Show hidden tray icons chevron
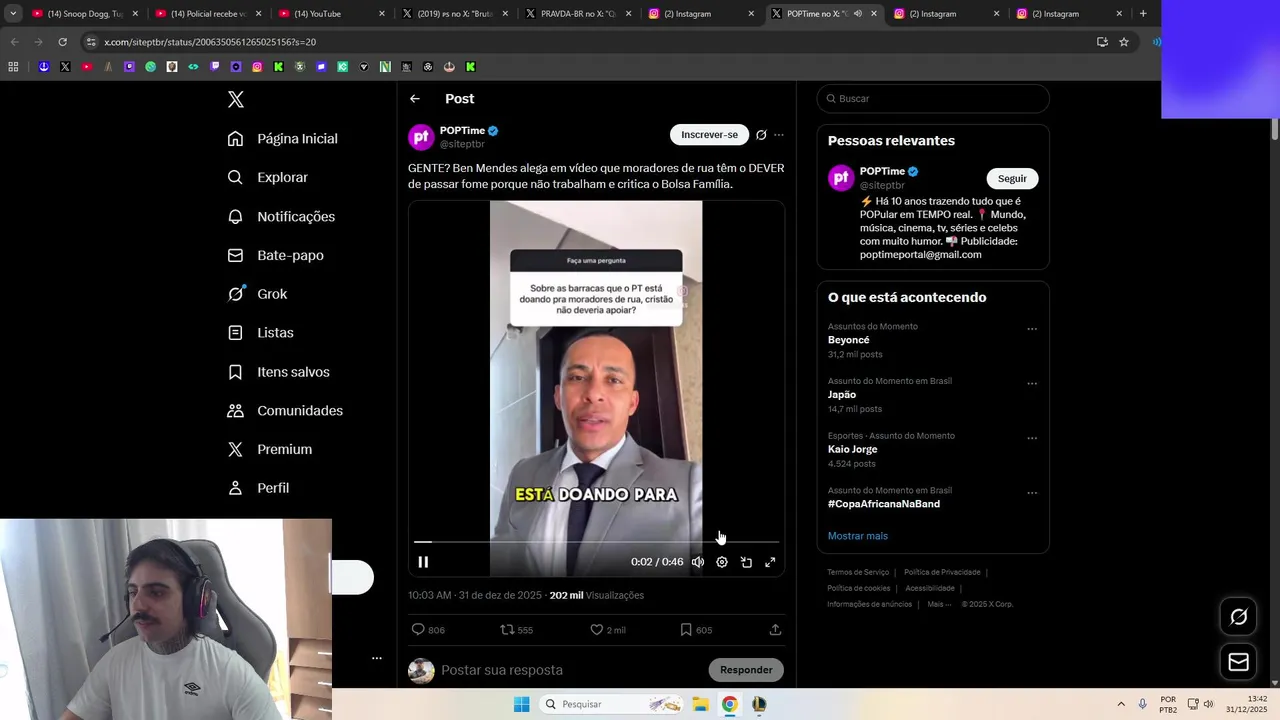 [x=1121, y=704]
